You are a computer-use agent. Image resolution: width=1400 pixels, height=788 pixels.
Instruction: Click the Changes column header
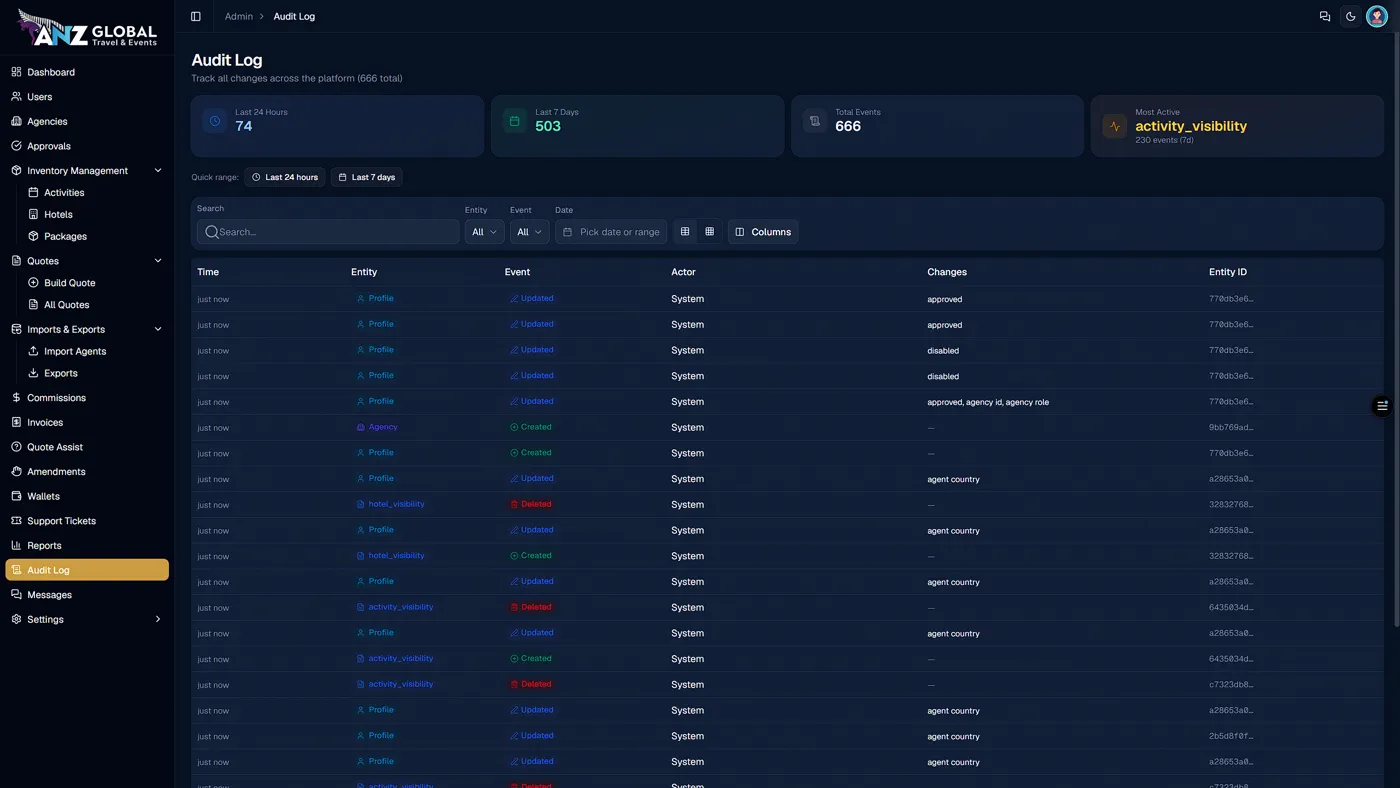[947, 272]
